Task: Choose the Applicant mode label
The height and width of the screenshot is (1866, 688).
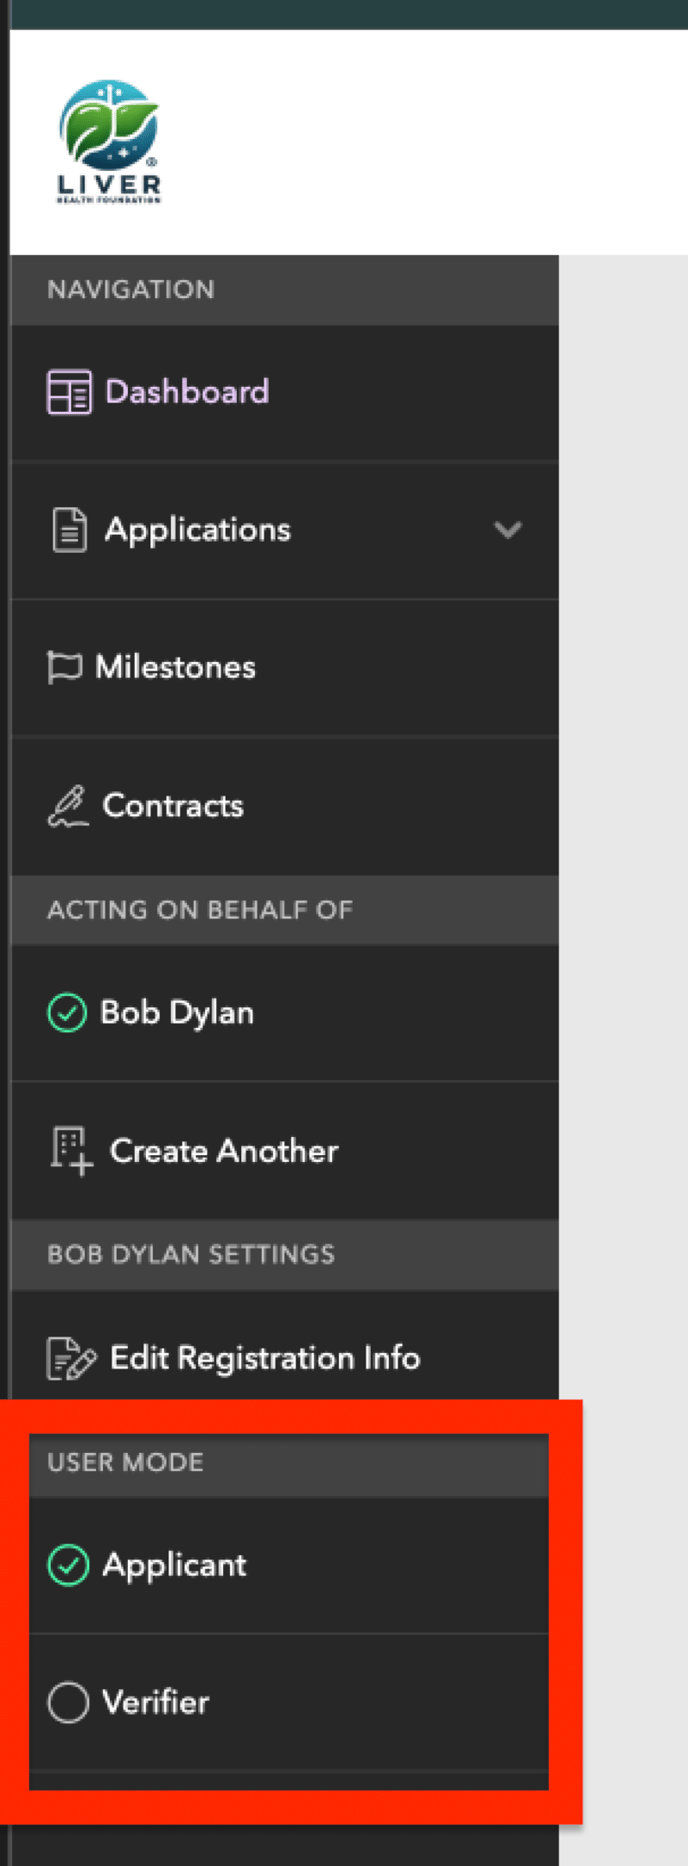Action: click(174, 1565)
